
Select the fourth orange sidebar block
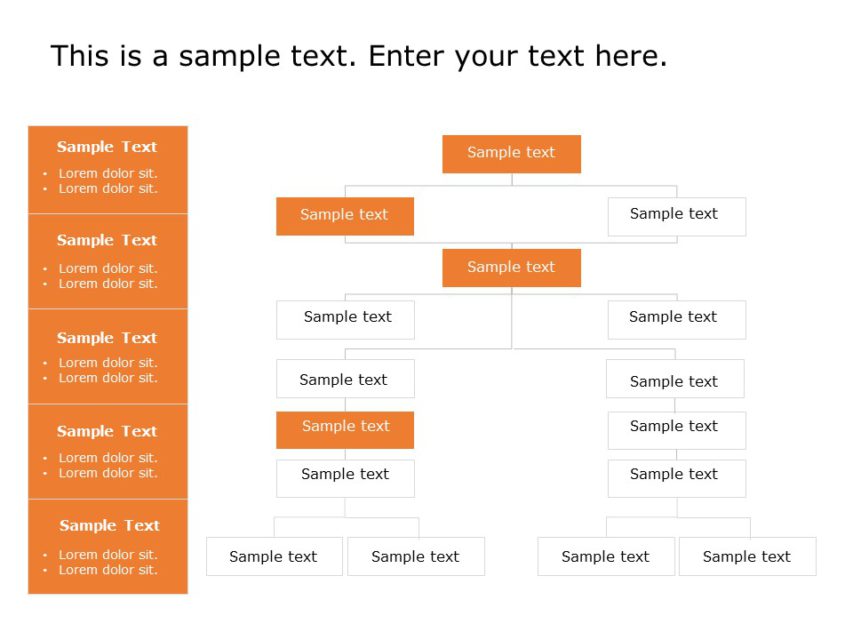[x=108, y=451]
